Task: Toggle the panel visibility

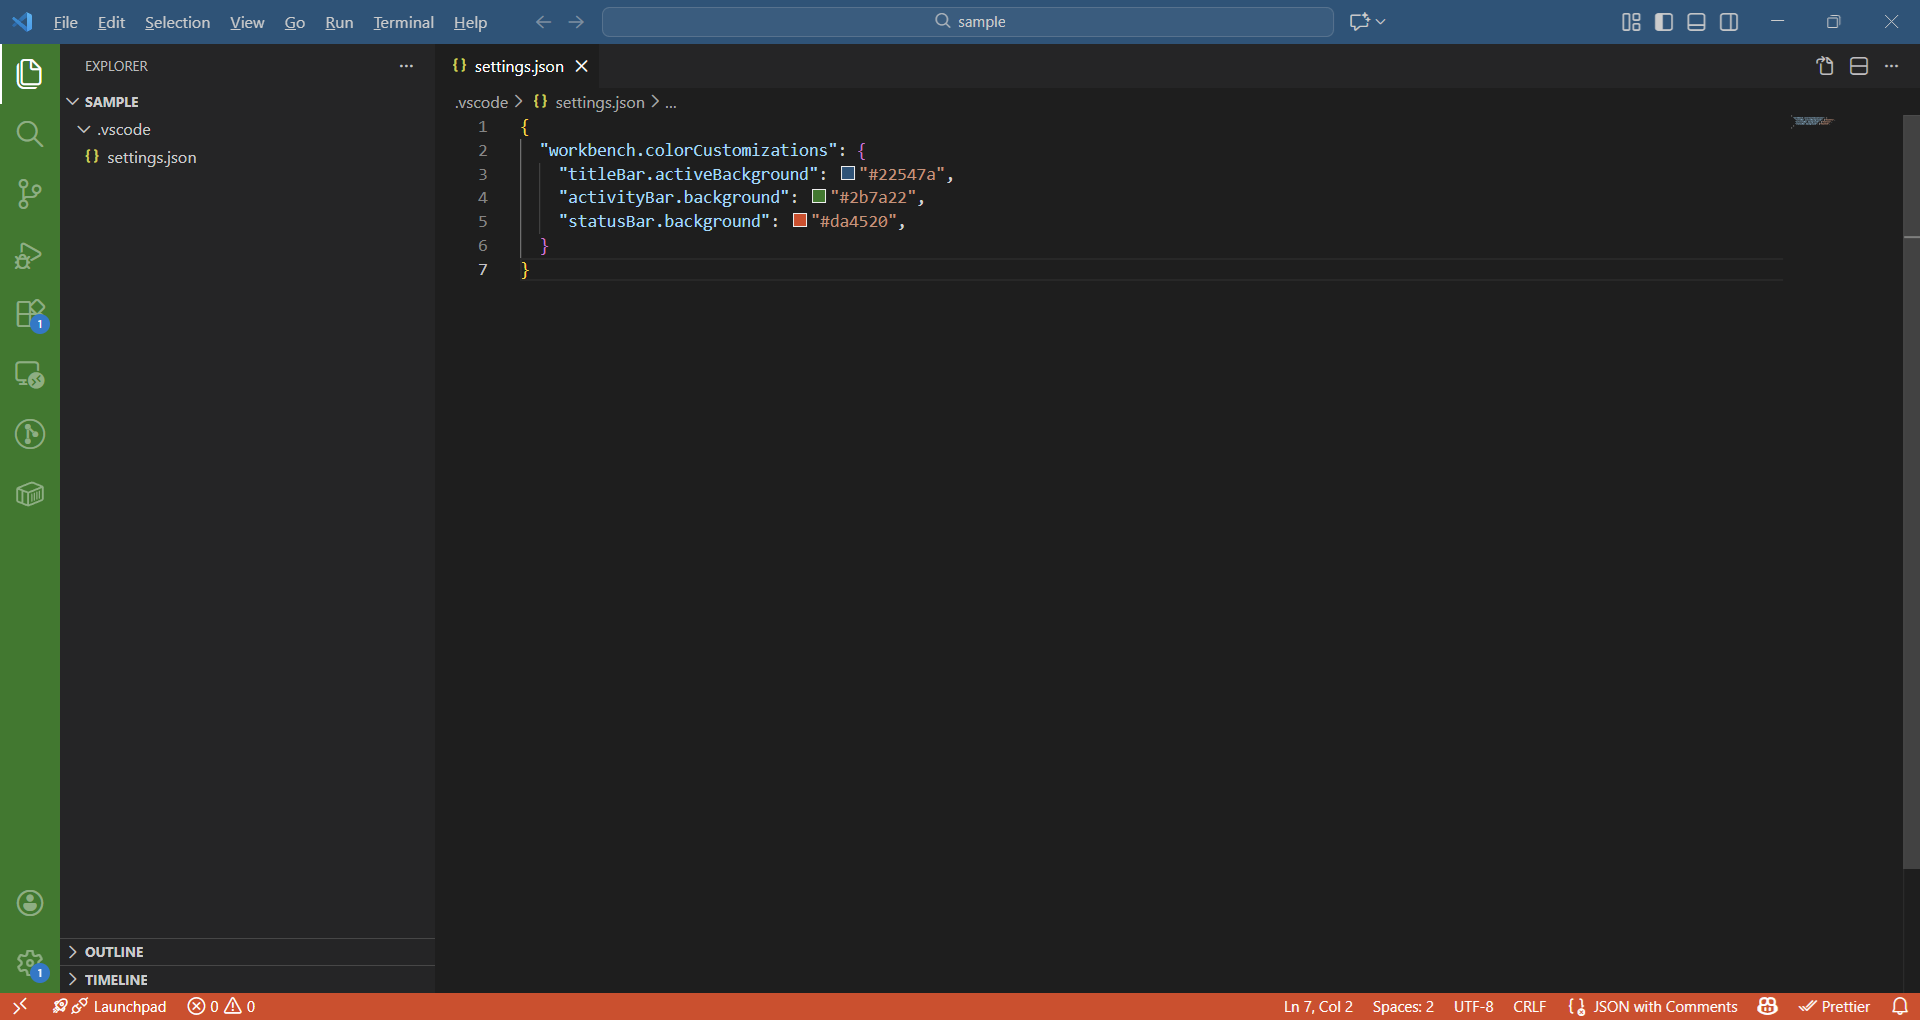Action: [x=1696, y=21]
